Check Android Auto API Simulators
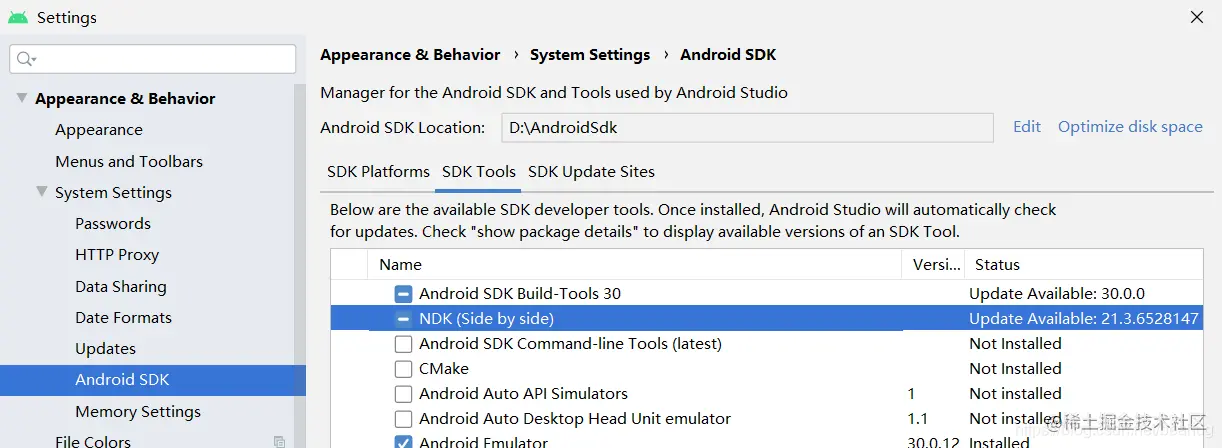Viewport: 1222px width, 448px height. [403, 394]
